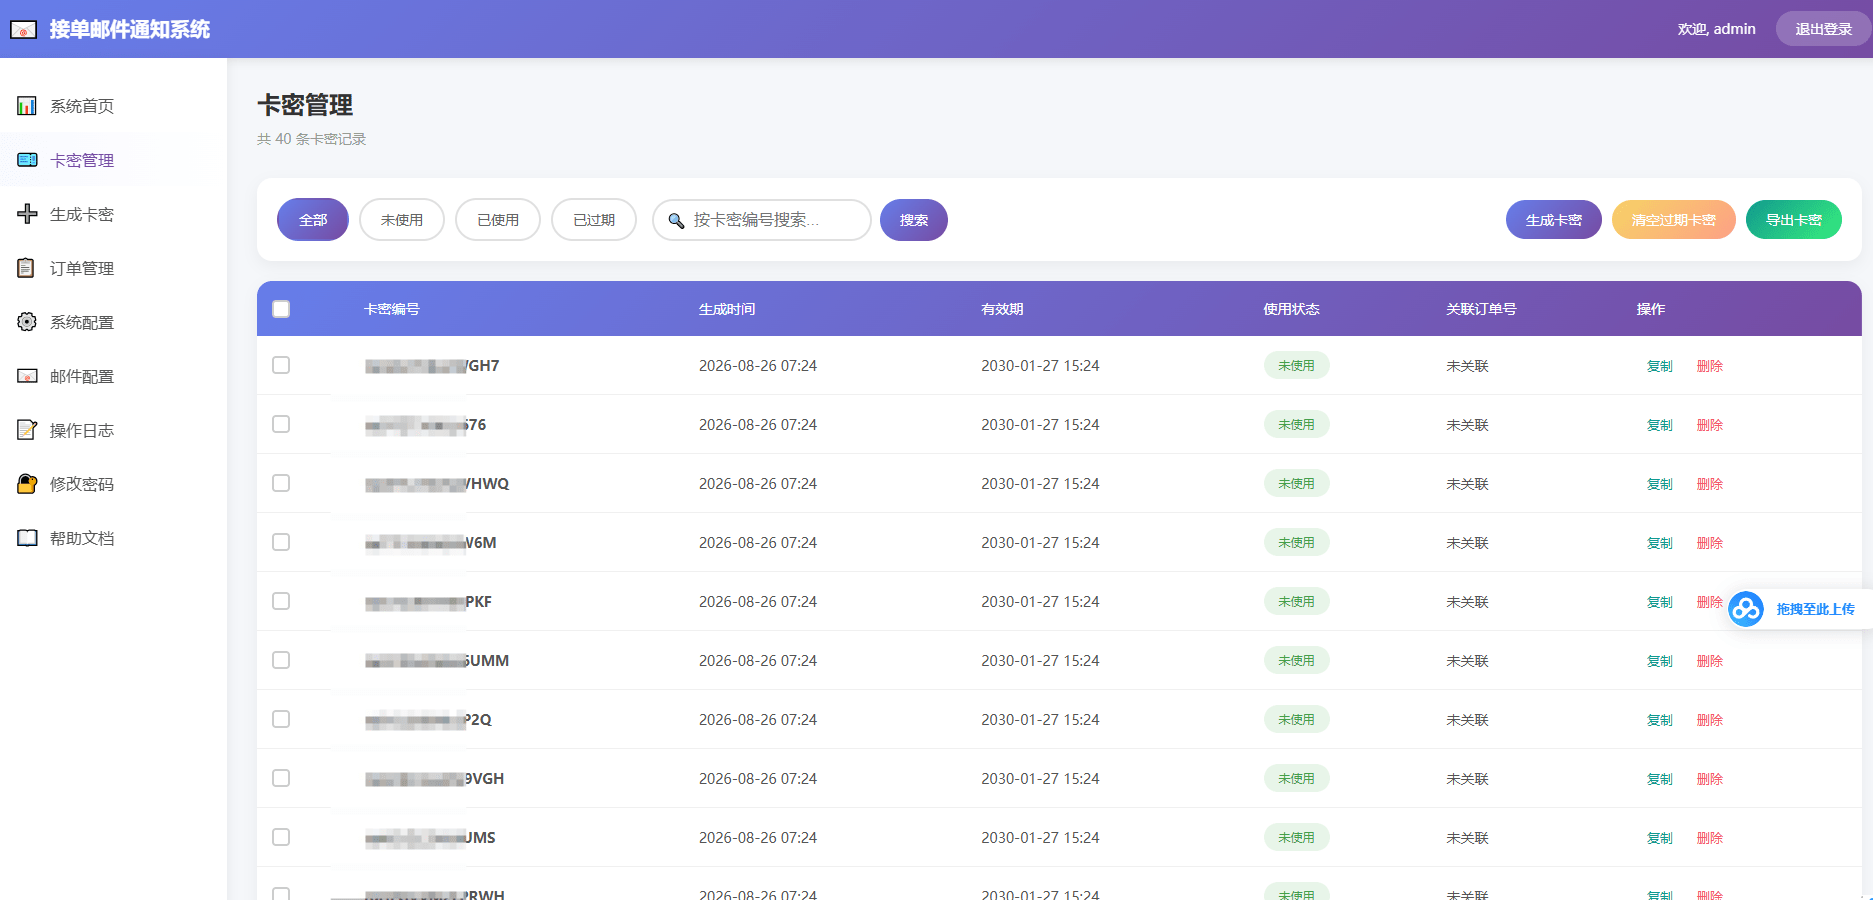Delete the card ending in 9VGH
Screen dimensions: 1873x900
coord(1710,779)
